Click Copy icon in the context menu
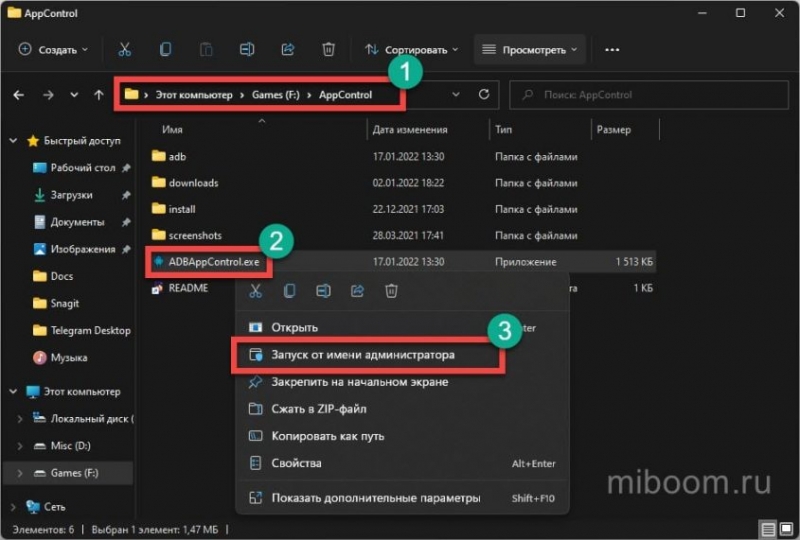Viewport: 800px width, 540px height. [x=289, y=291]
